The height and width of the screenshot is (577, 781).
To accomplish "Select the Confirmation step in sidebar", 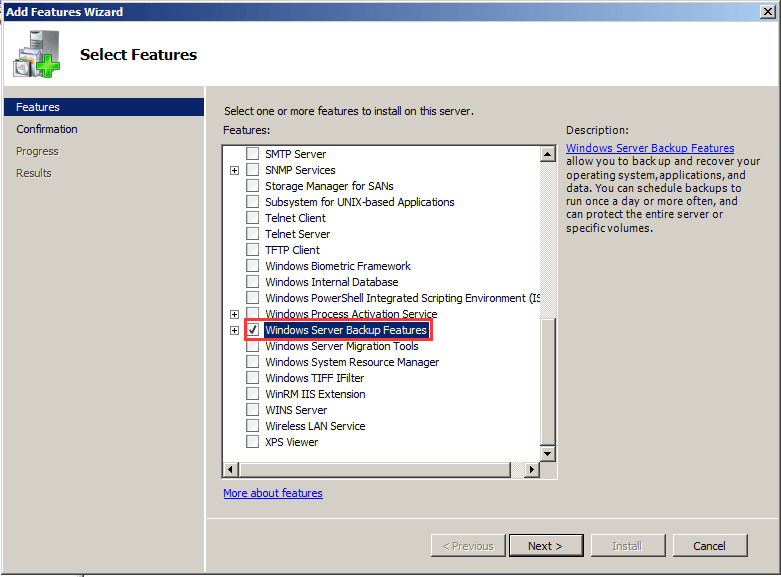I will [x=47, y=129].
